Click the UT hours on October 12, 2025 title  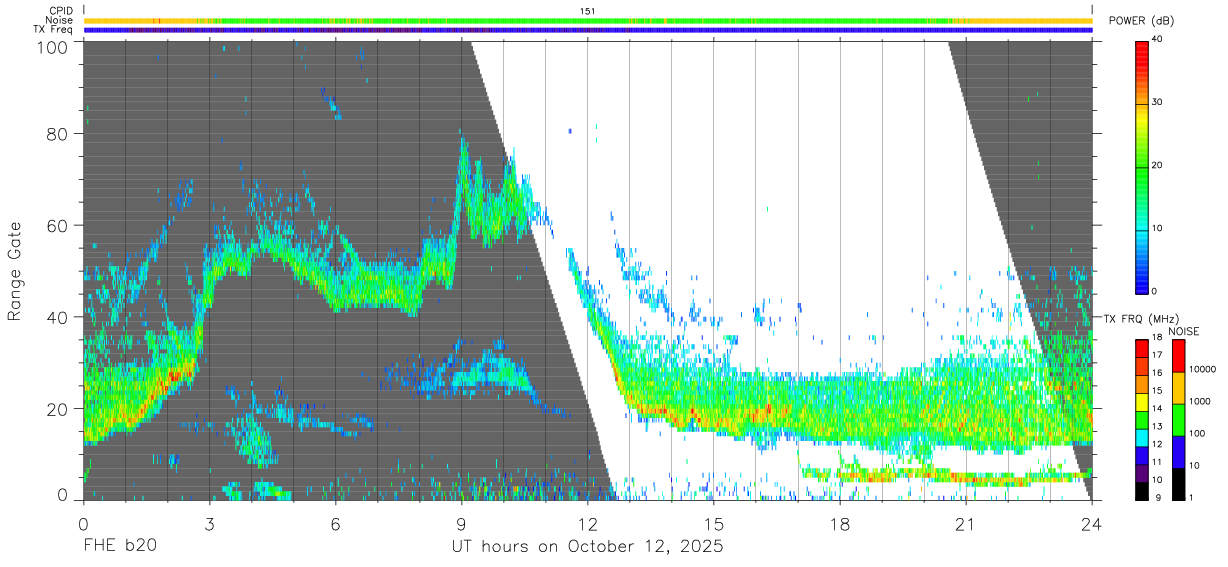(588, 547)
